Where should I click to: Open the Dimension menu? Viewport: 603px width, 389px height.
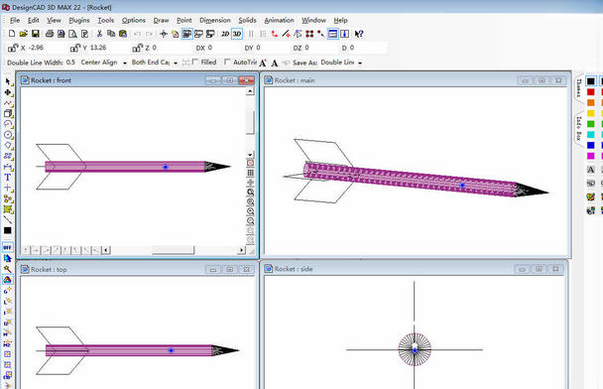215,20
